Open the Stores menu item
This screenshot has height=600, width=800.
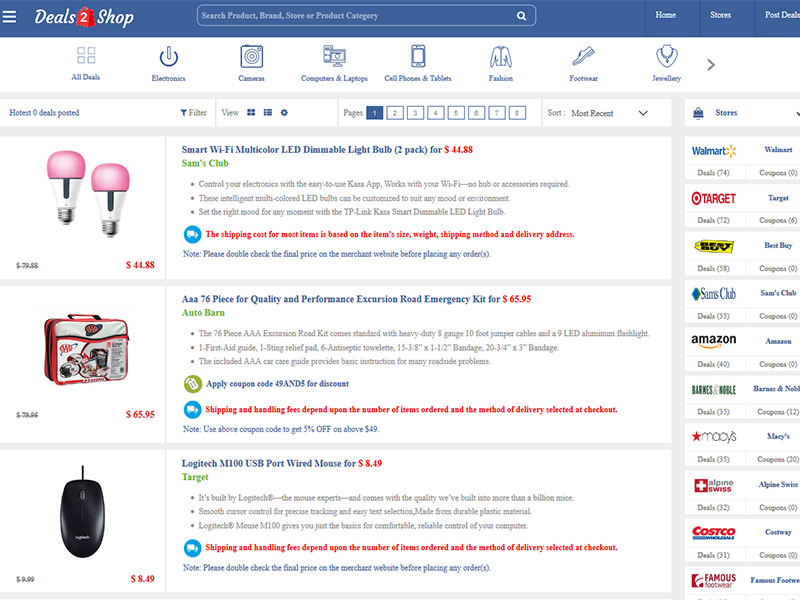pyautogui.click(x=720, y=15)
